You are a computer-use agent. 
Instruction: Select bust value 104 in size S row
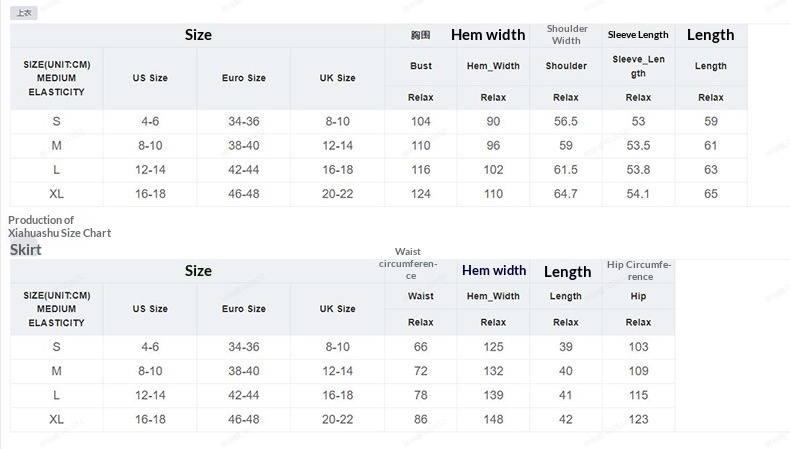point(421,121)
